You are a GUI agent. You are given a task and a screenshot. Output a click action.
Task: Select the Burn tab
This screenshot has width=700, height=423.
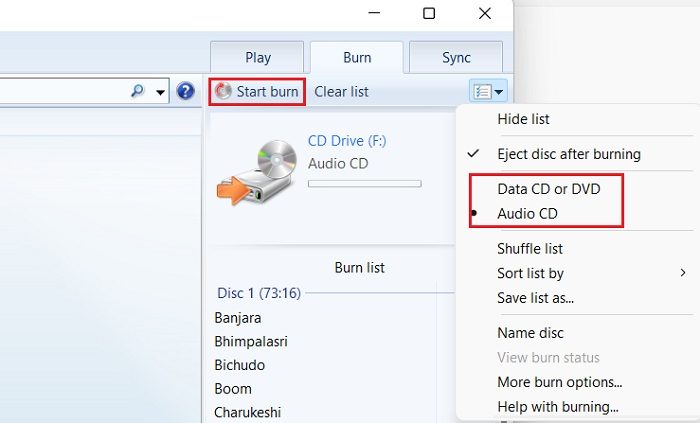pos(357,58)
